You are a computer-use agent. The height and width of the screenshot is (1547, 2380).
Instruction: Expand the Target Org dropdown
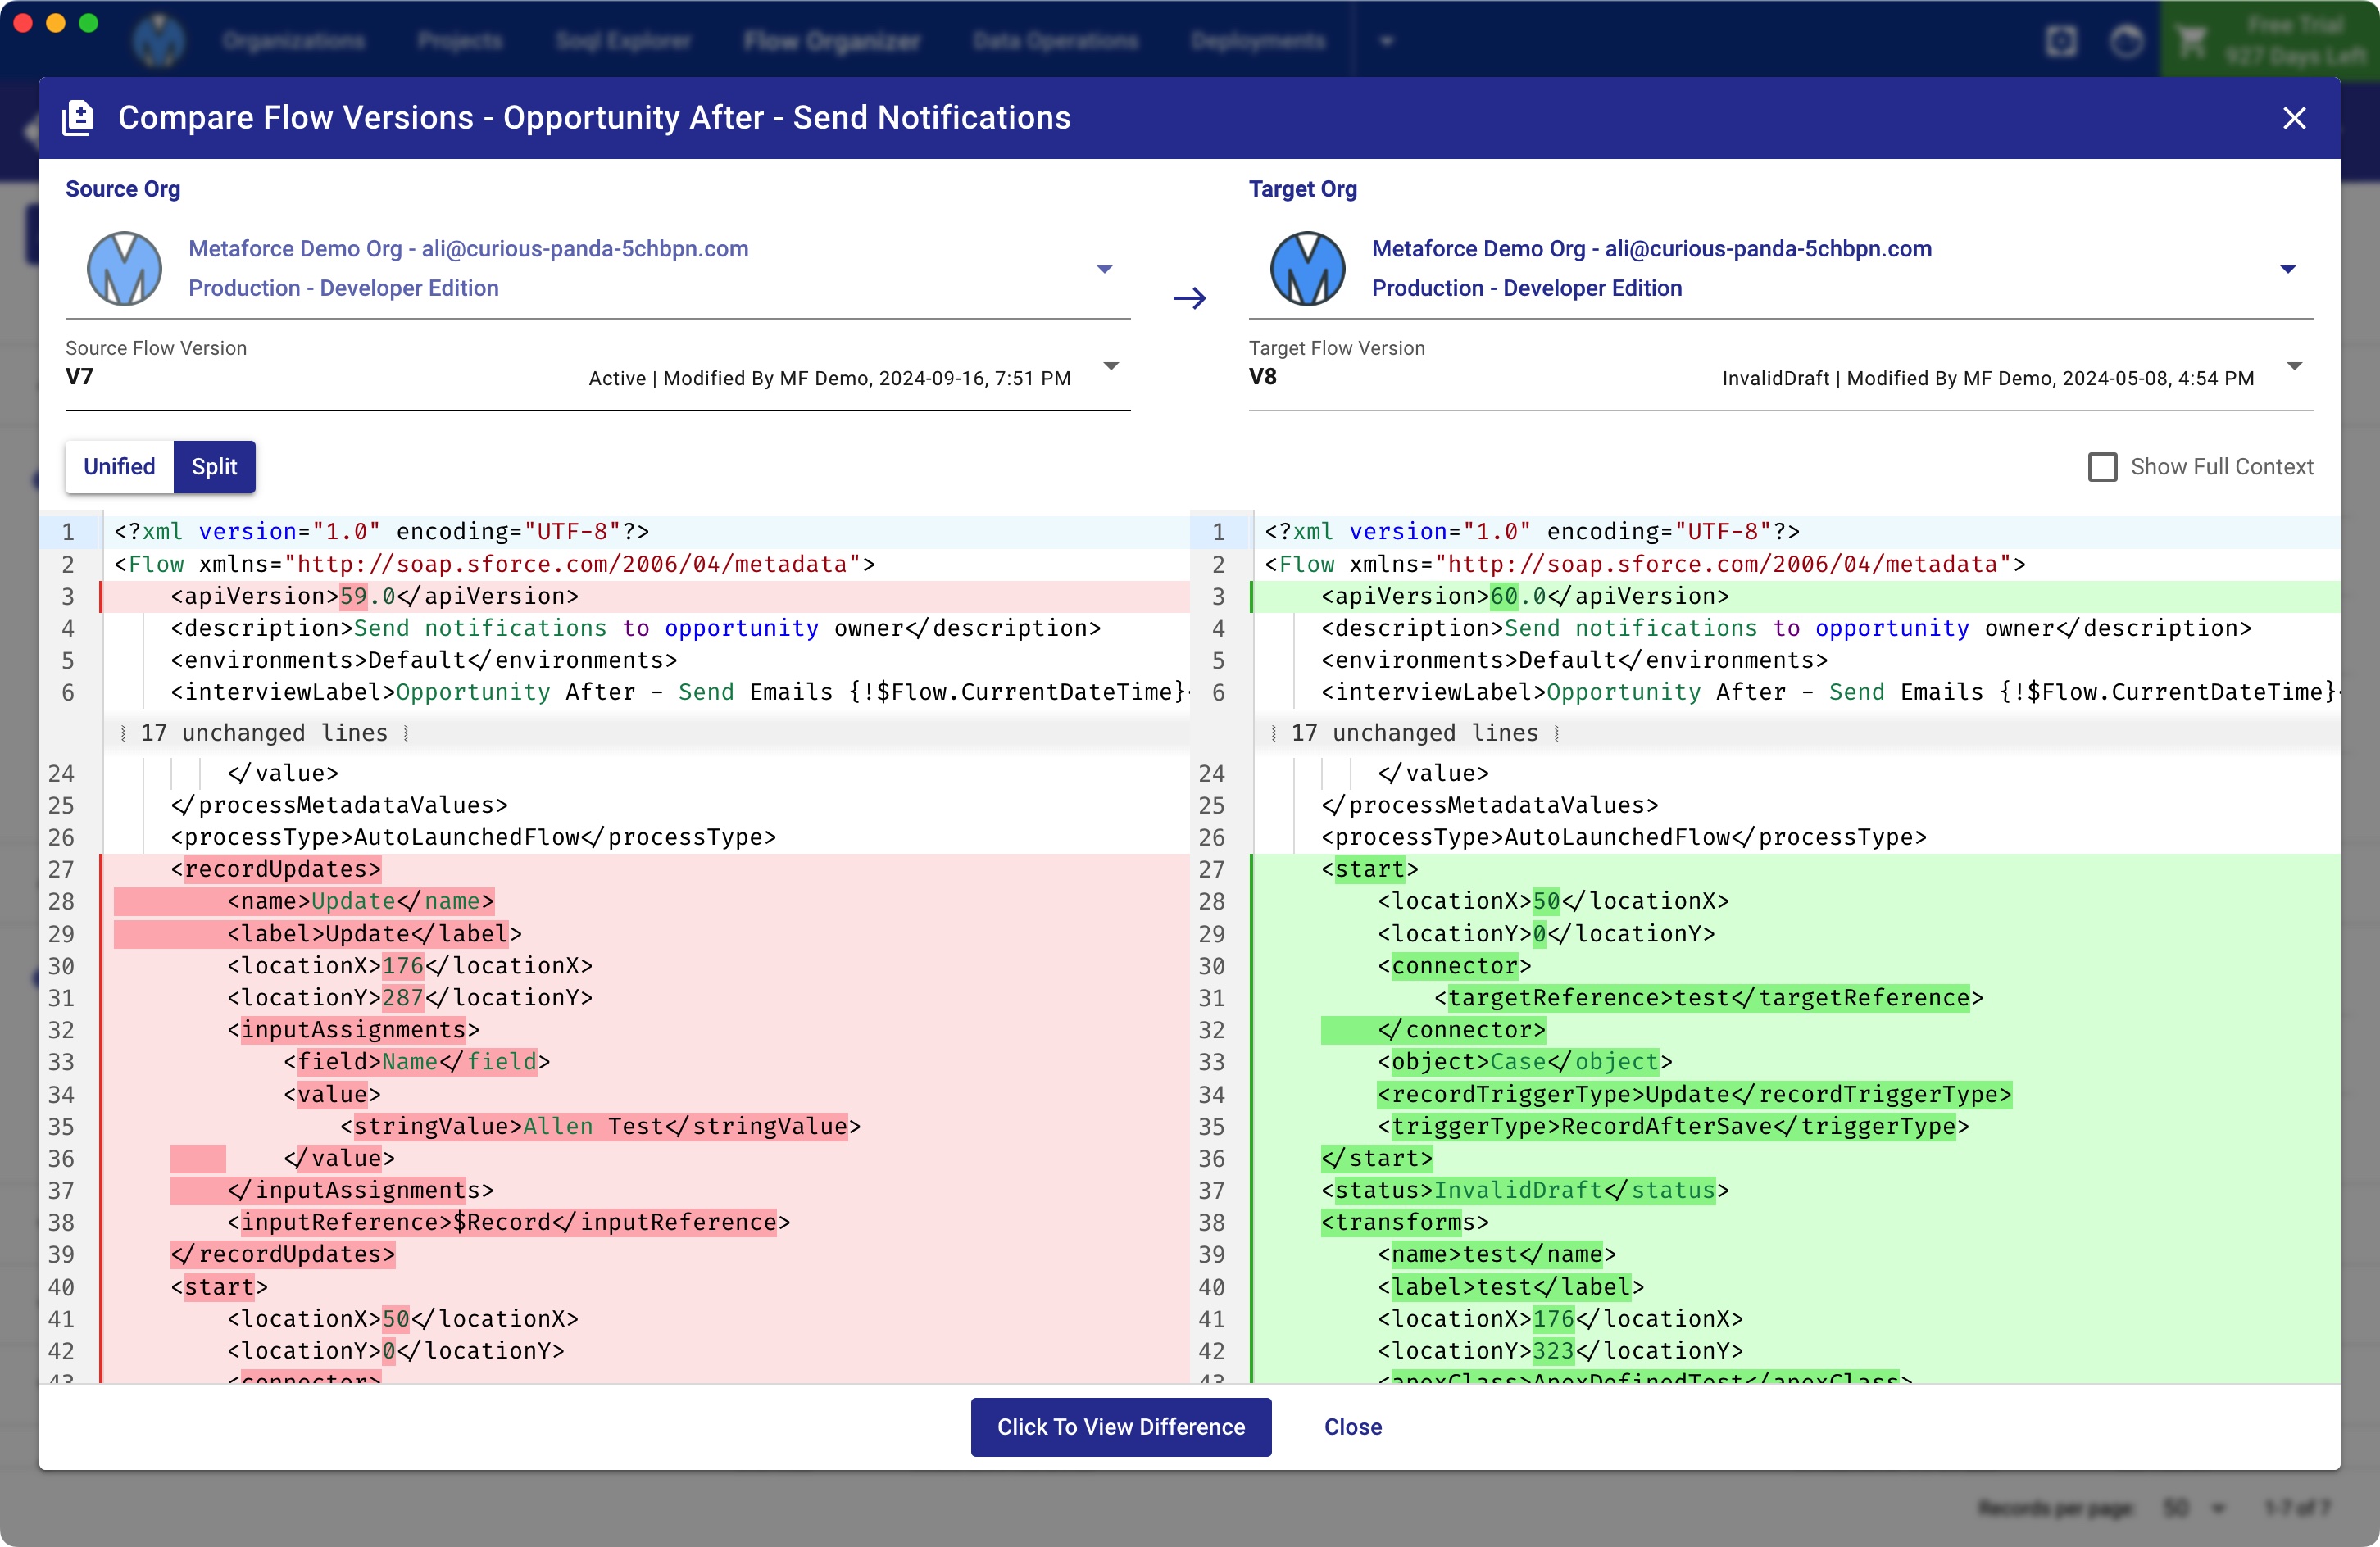(x=2288, y=269)
